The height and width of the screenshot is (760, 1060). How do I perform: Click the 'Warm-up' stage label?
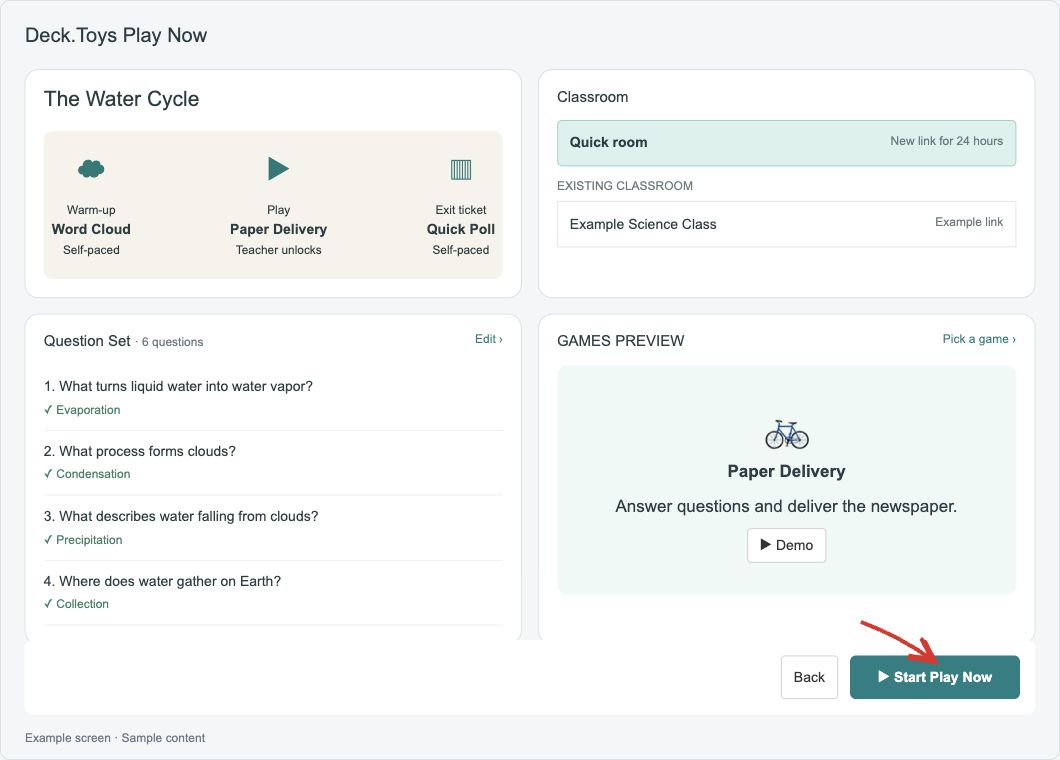pyautogui.click(x=91, y=210)
